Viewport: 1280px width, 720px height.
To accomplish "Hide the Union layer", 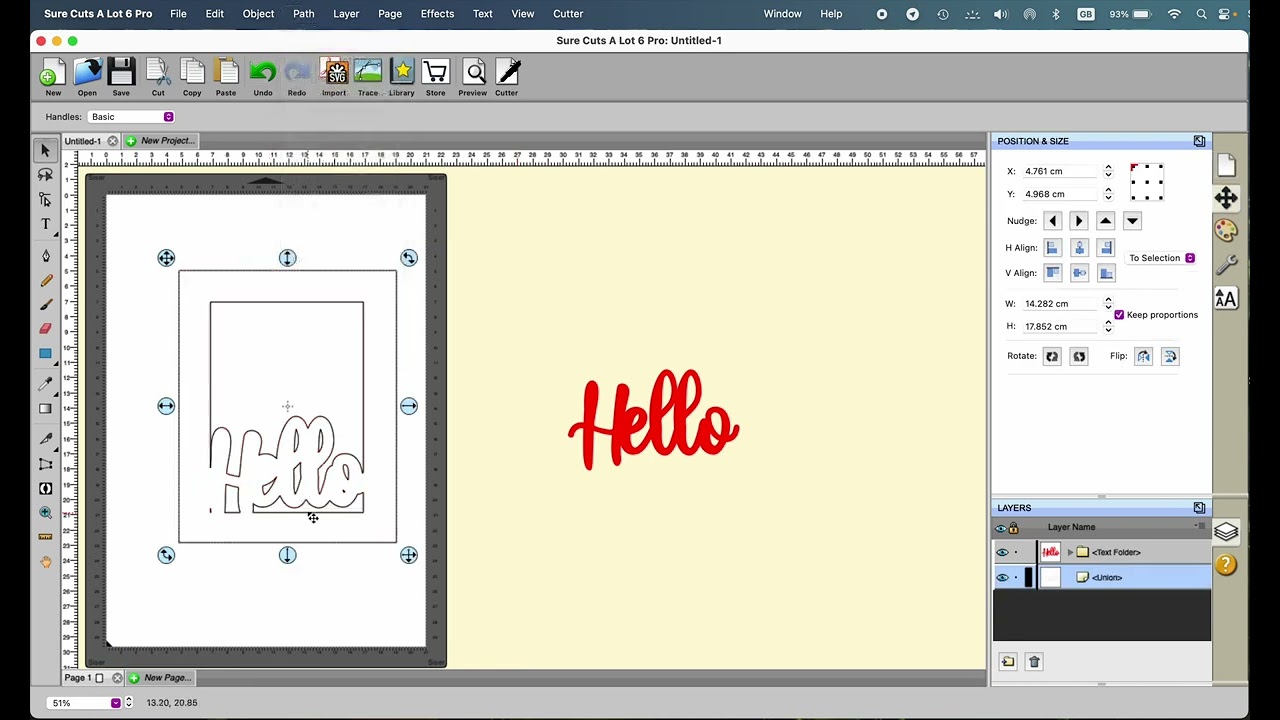I will tap(1002, 577).
